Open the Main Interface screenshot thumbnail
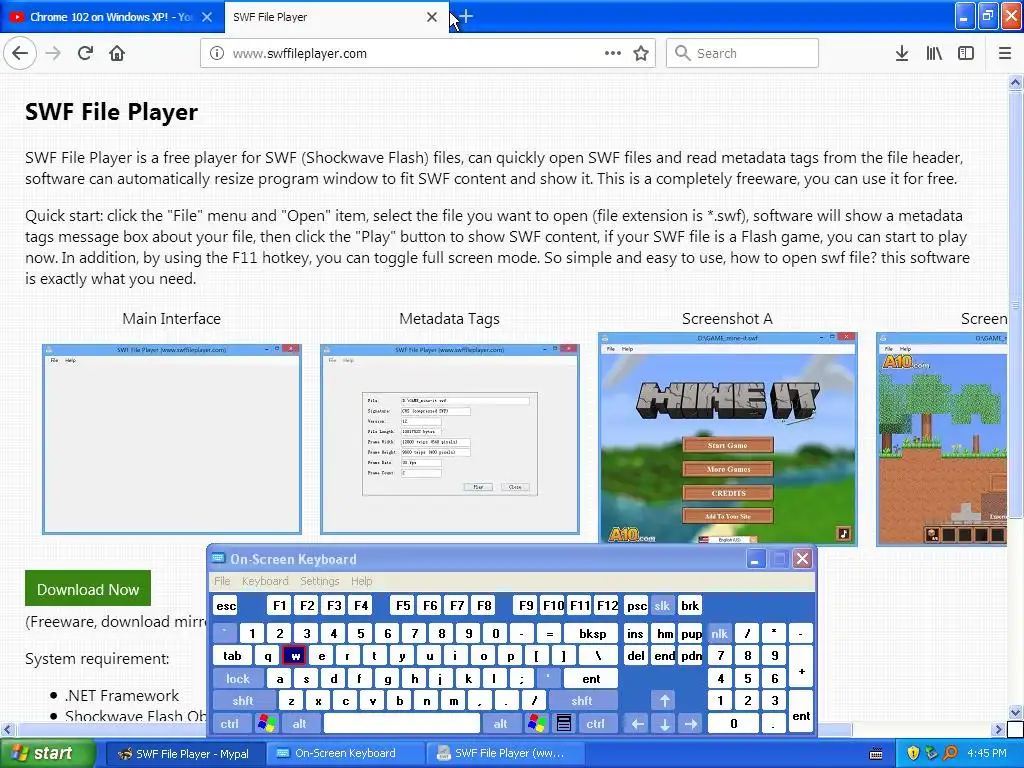The image size is (1024, 768). point(172,439)
